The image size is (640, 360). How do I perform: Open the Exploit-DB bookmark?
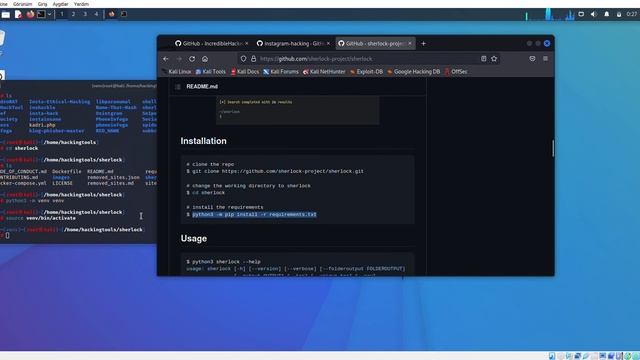(x=367, y=71)
